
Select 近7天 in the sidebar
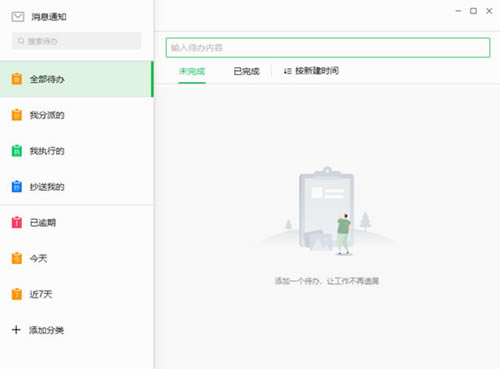[x=76, y=294]
